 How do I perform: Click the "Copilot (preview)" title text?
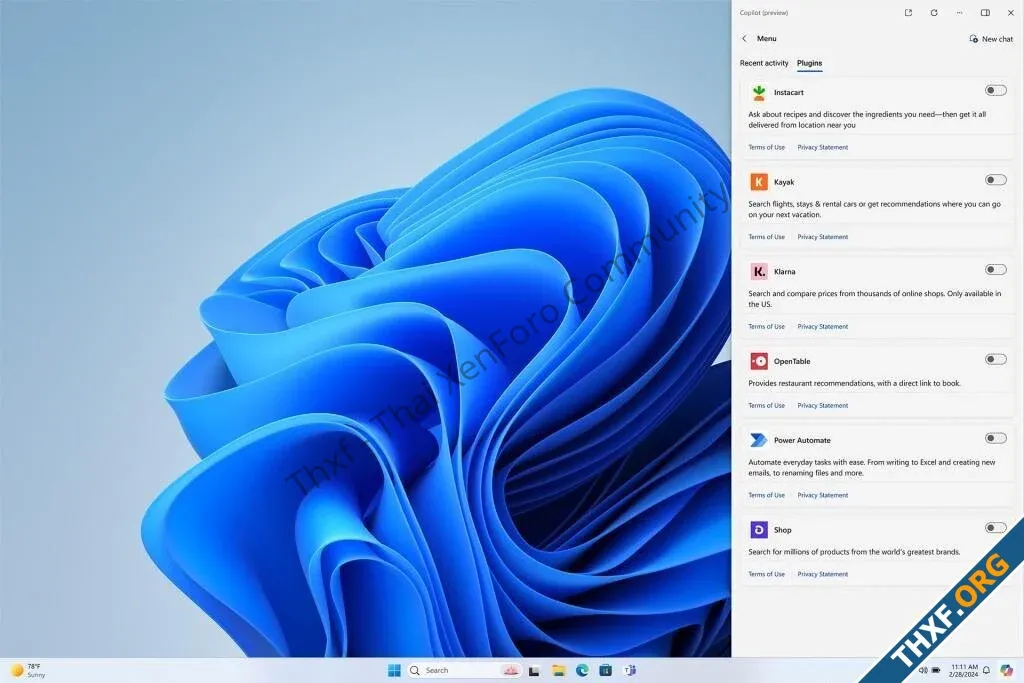click(x=763, y=12)
